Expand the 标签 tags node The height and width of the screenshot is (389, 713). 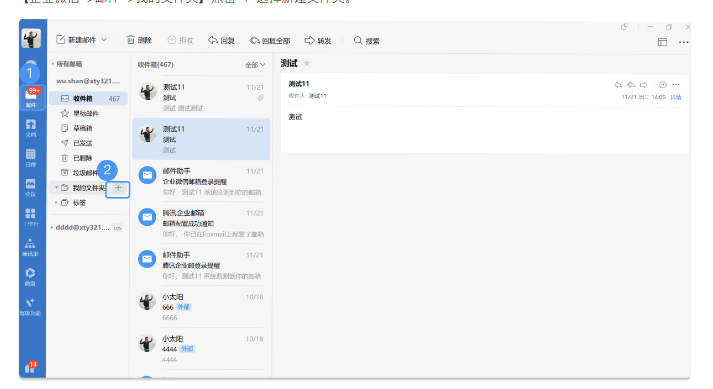[56, 202]
